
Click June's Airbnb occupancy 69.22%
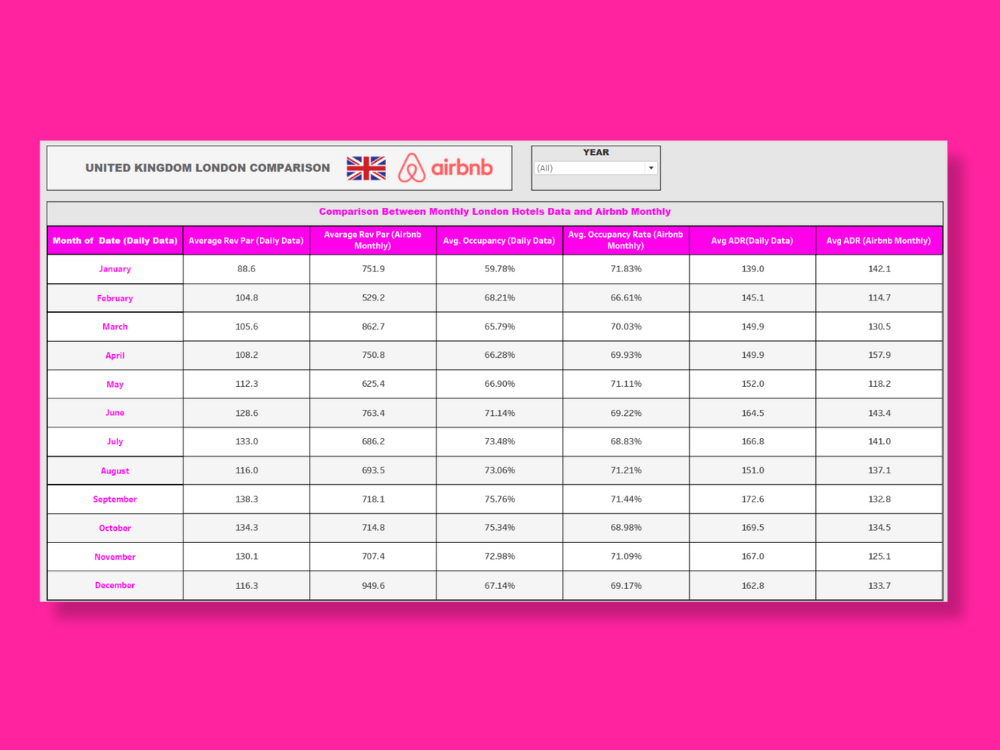pyautogui.click(x=626, y=413)
